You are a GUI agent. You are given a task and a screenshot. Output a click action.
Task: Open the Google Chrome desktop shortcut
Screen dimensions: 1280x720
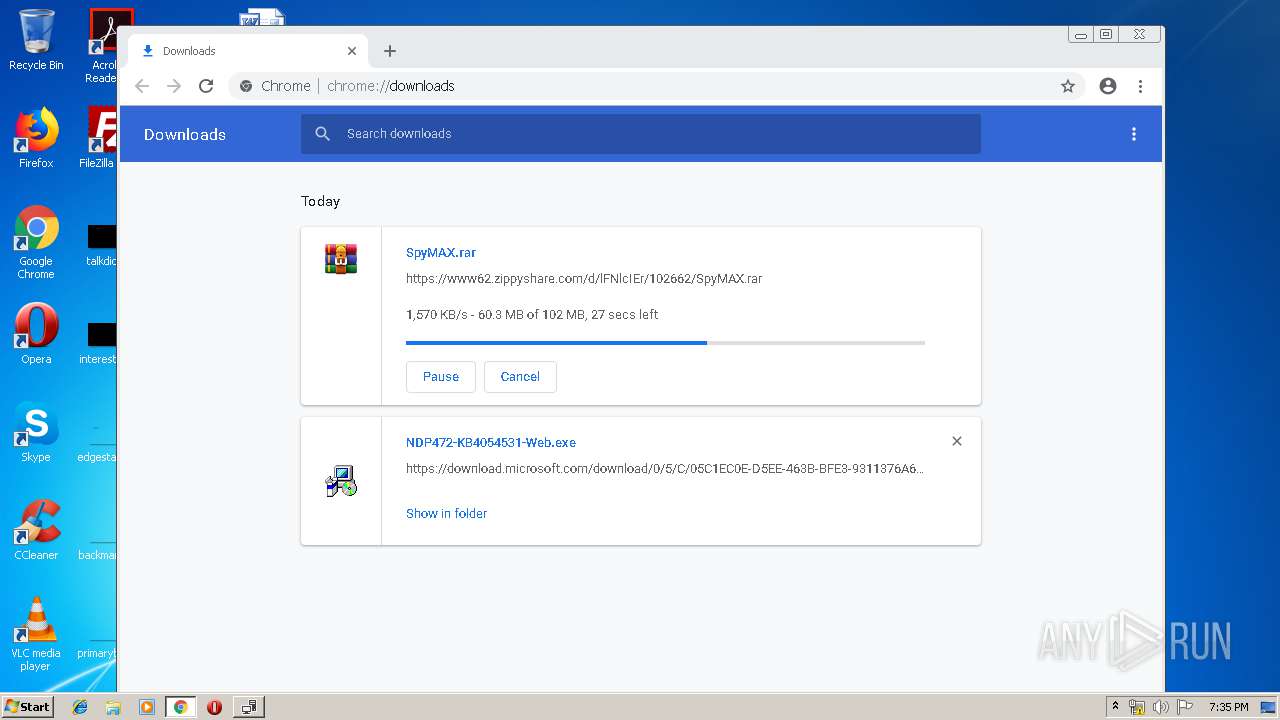36,242
